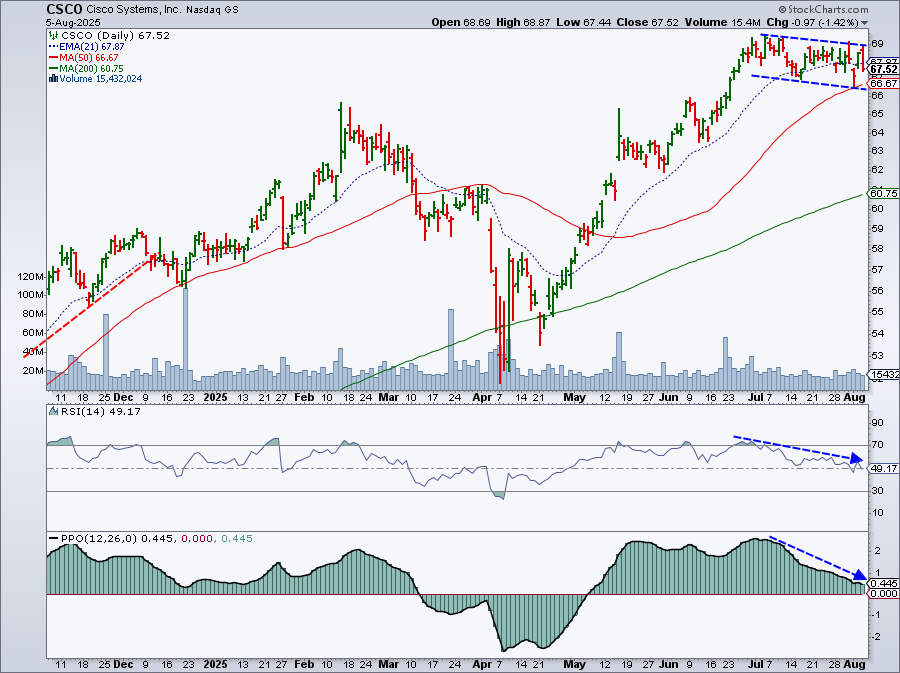Expand the dropdown arrow after Chg percentage
900x673 pixels.
(x=865, y=22)
